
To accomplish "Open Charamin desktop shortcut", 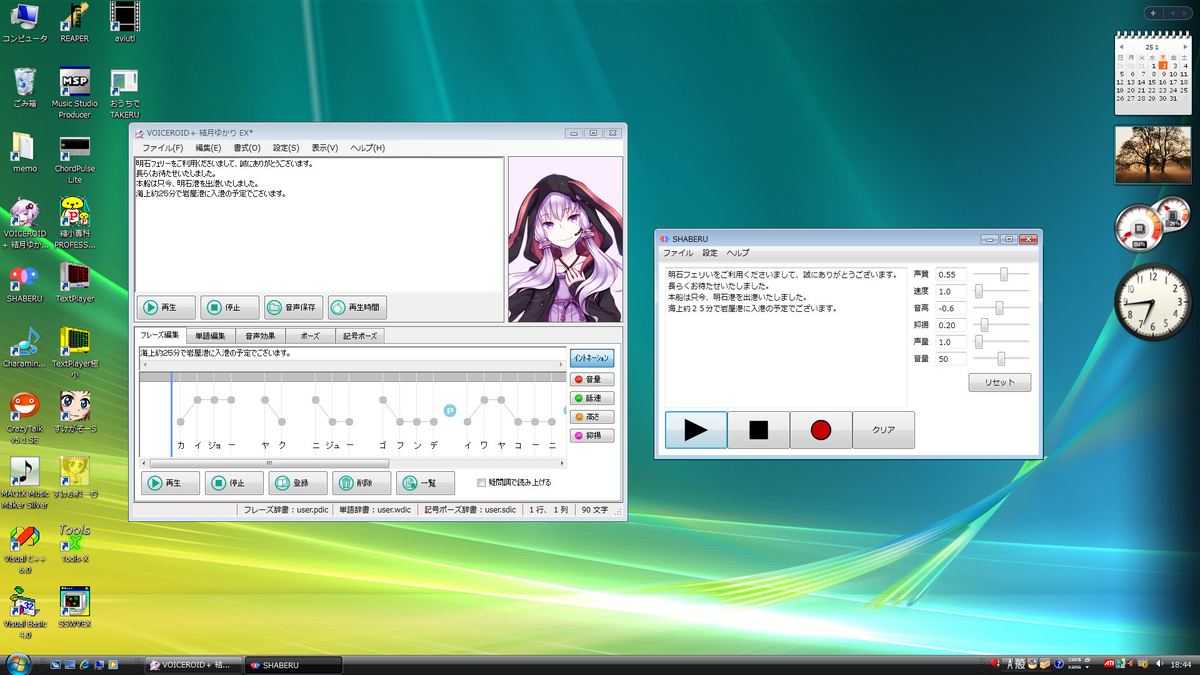I will [x=25, y=347].
